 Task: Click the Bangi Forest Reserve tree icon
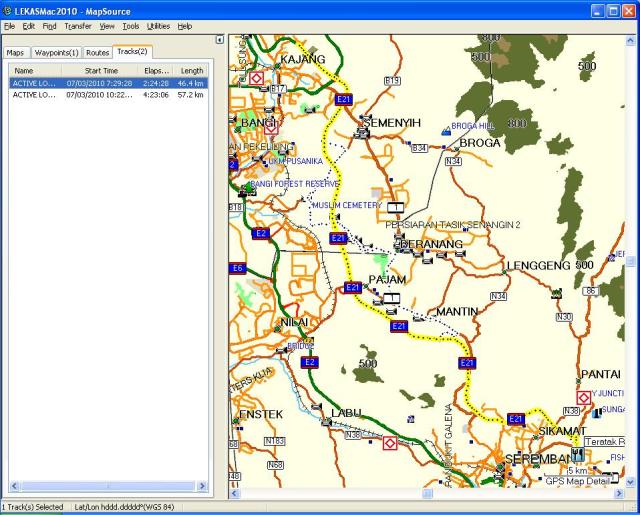247,189
